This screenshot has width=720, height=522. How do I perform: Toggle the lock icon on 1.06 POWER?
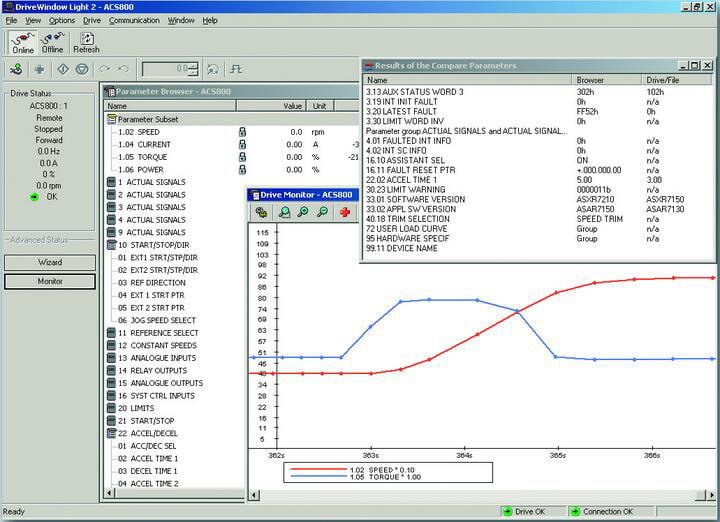point(242,170)
